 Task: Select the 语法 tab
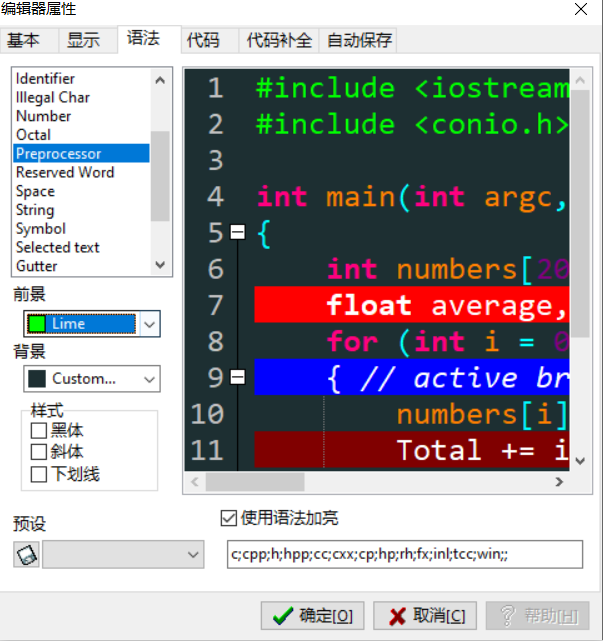pyautogui.click(x=149, y=39)
